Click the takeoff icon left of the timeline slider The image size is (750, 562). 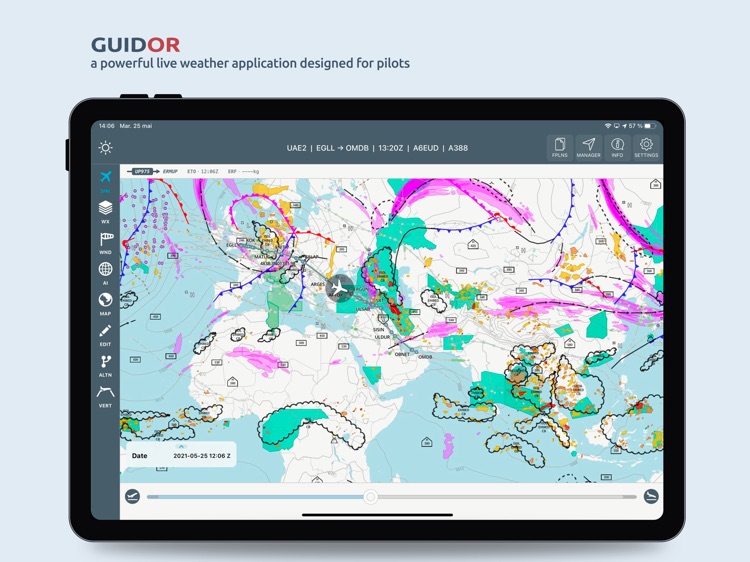(132, 496)
